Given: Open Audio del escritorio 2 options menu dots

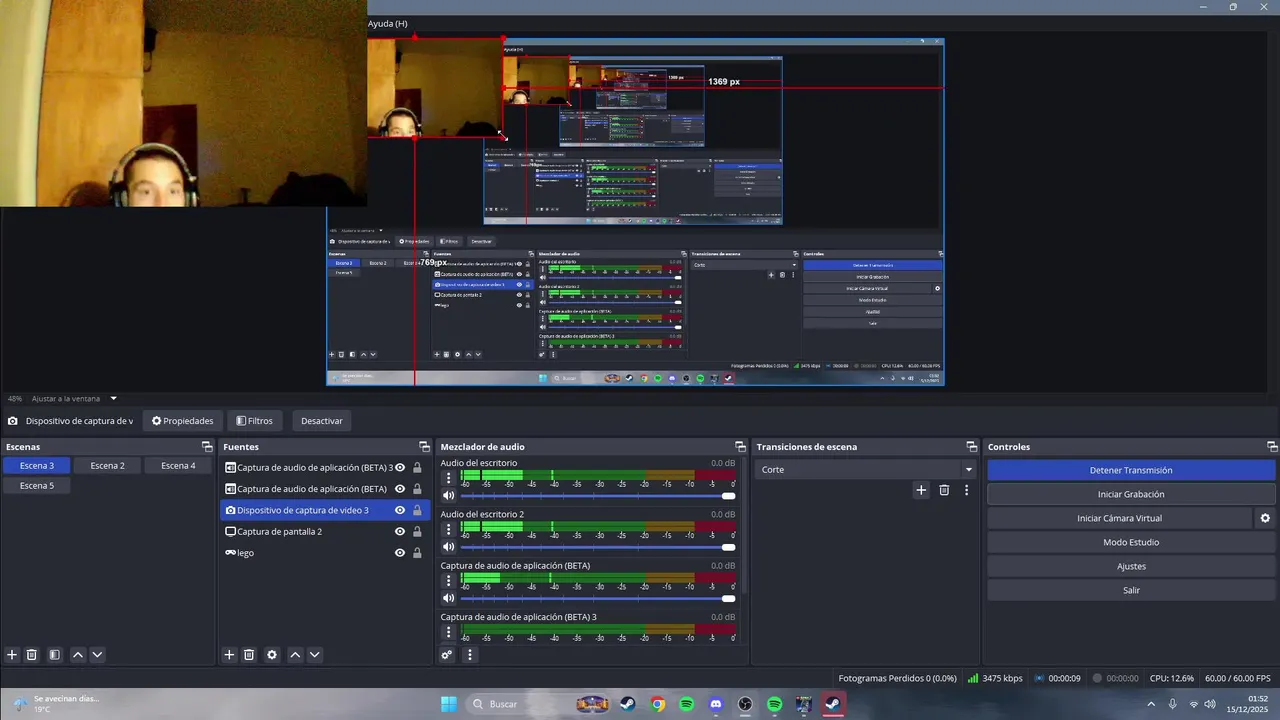Looking at the screenshot, I should [448, 529].
